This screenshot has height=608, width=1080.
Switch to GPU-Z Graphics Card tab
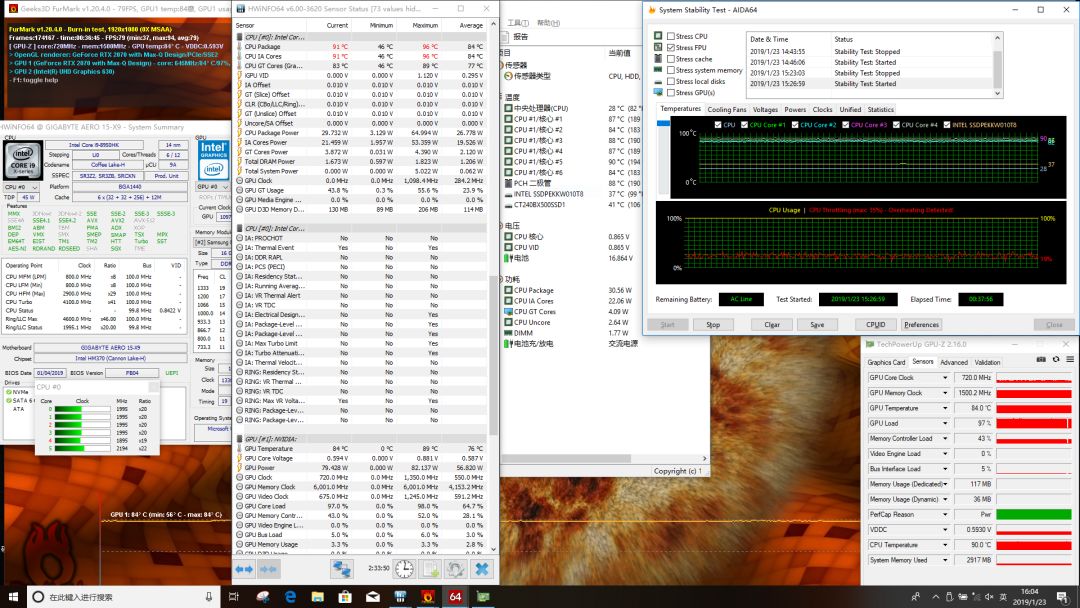tap(886, 362)
